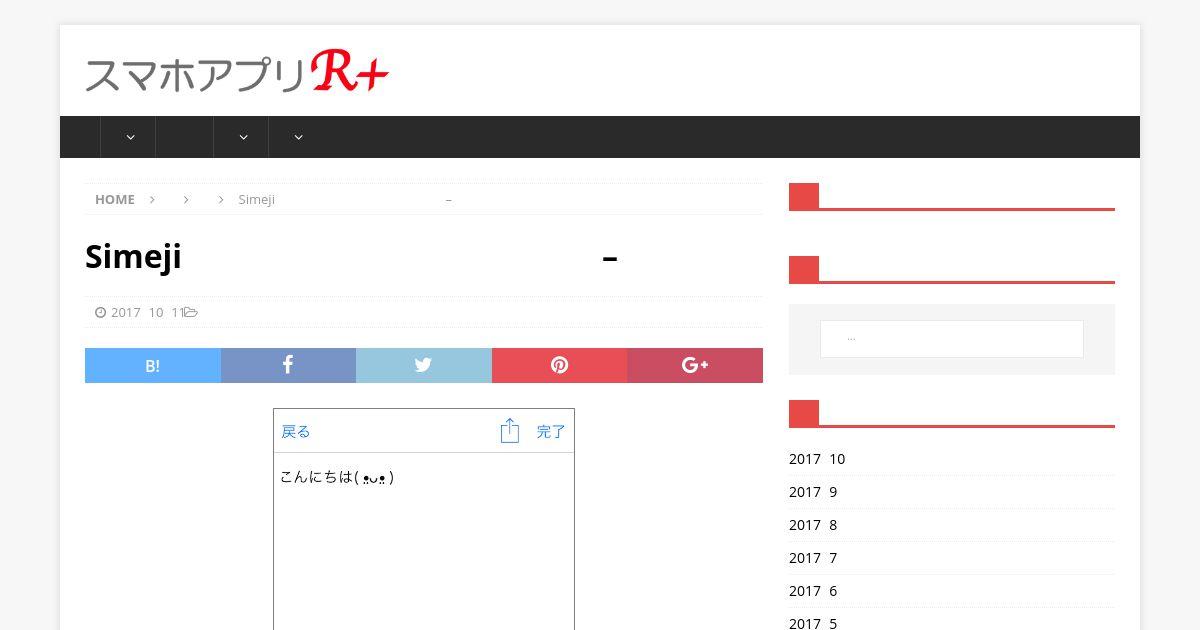Click the text こんにちは in the screenshot
Screen dimensions: 1200x630
coord(317,477)
